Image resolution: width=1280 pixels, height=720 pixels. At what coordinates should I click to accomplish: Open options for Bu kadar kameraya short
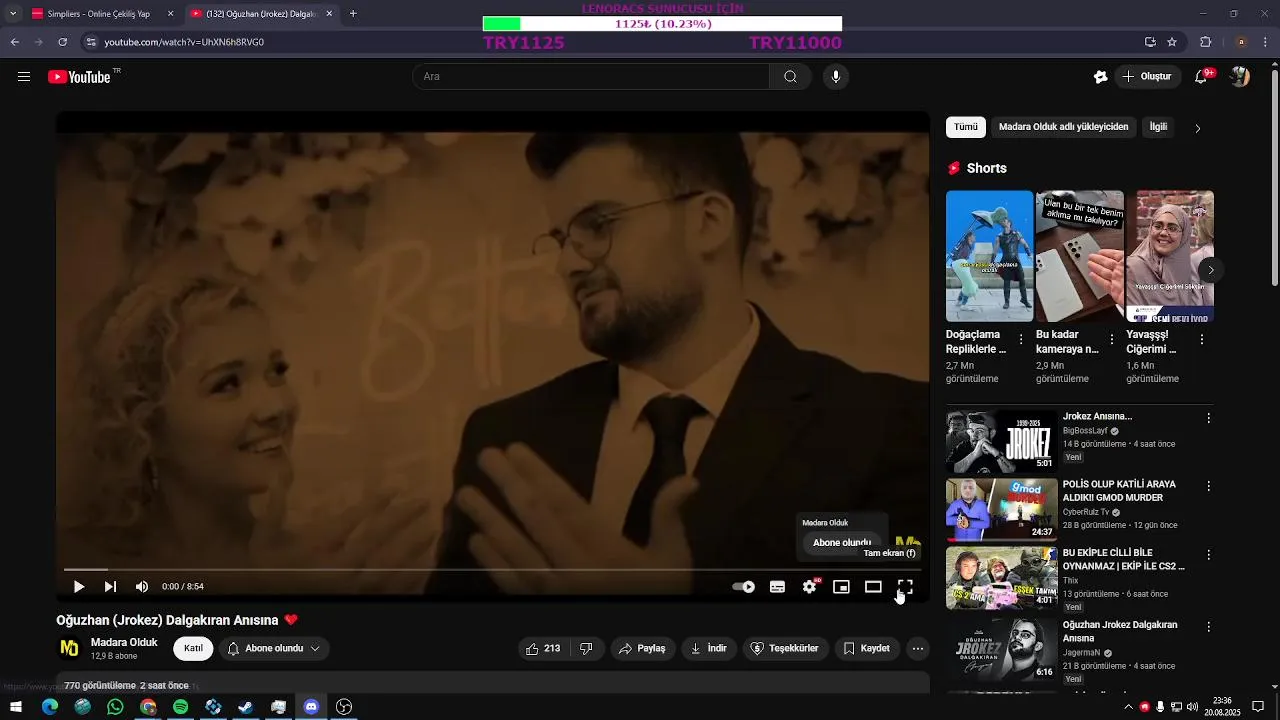click(x=1112, y=340)
